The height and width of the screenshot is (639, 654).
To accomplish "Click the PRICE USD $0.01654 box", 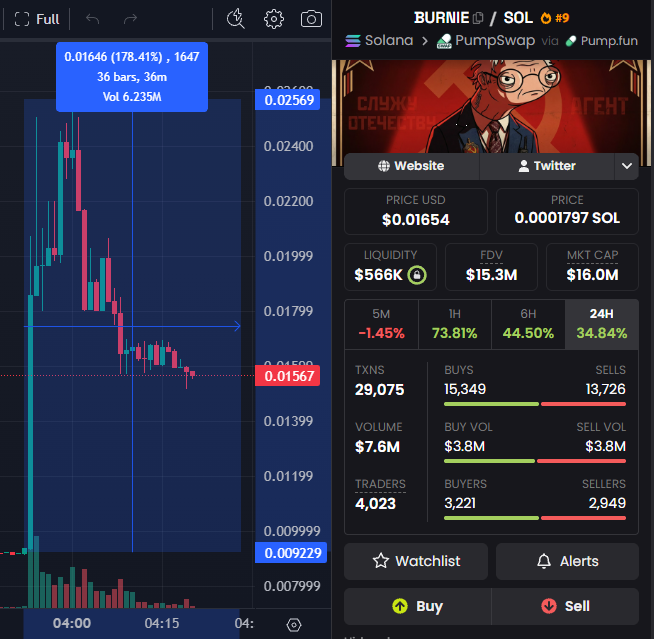I will coord(416,211).
